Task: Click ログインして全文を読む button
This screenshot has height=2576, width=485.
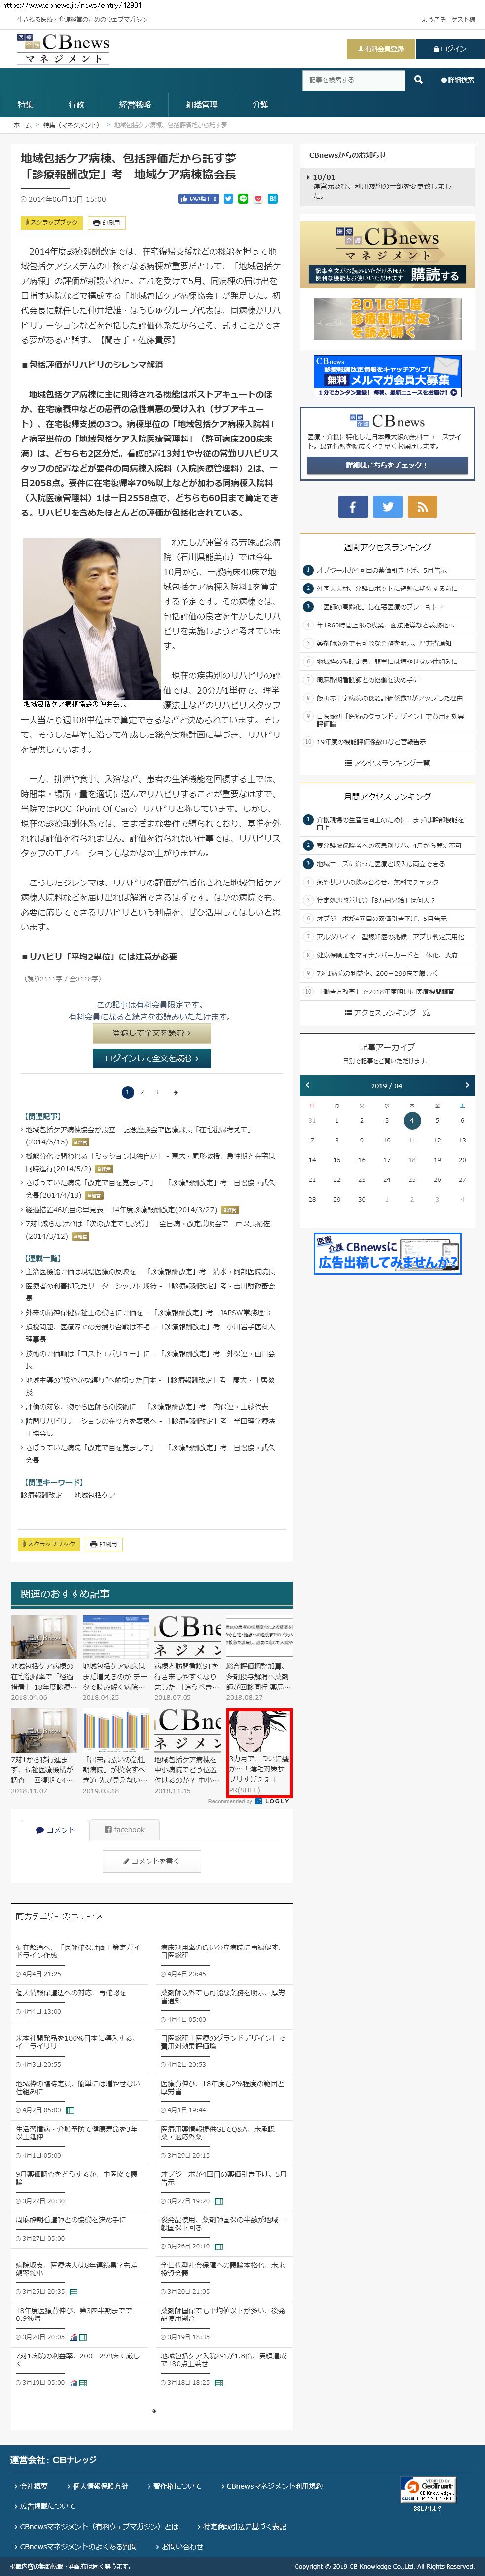Action: click(x=152, y=1058)
